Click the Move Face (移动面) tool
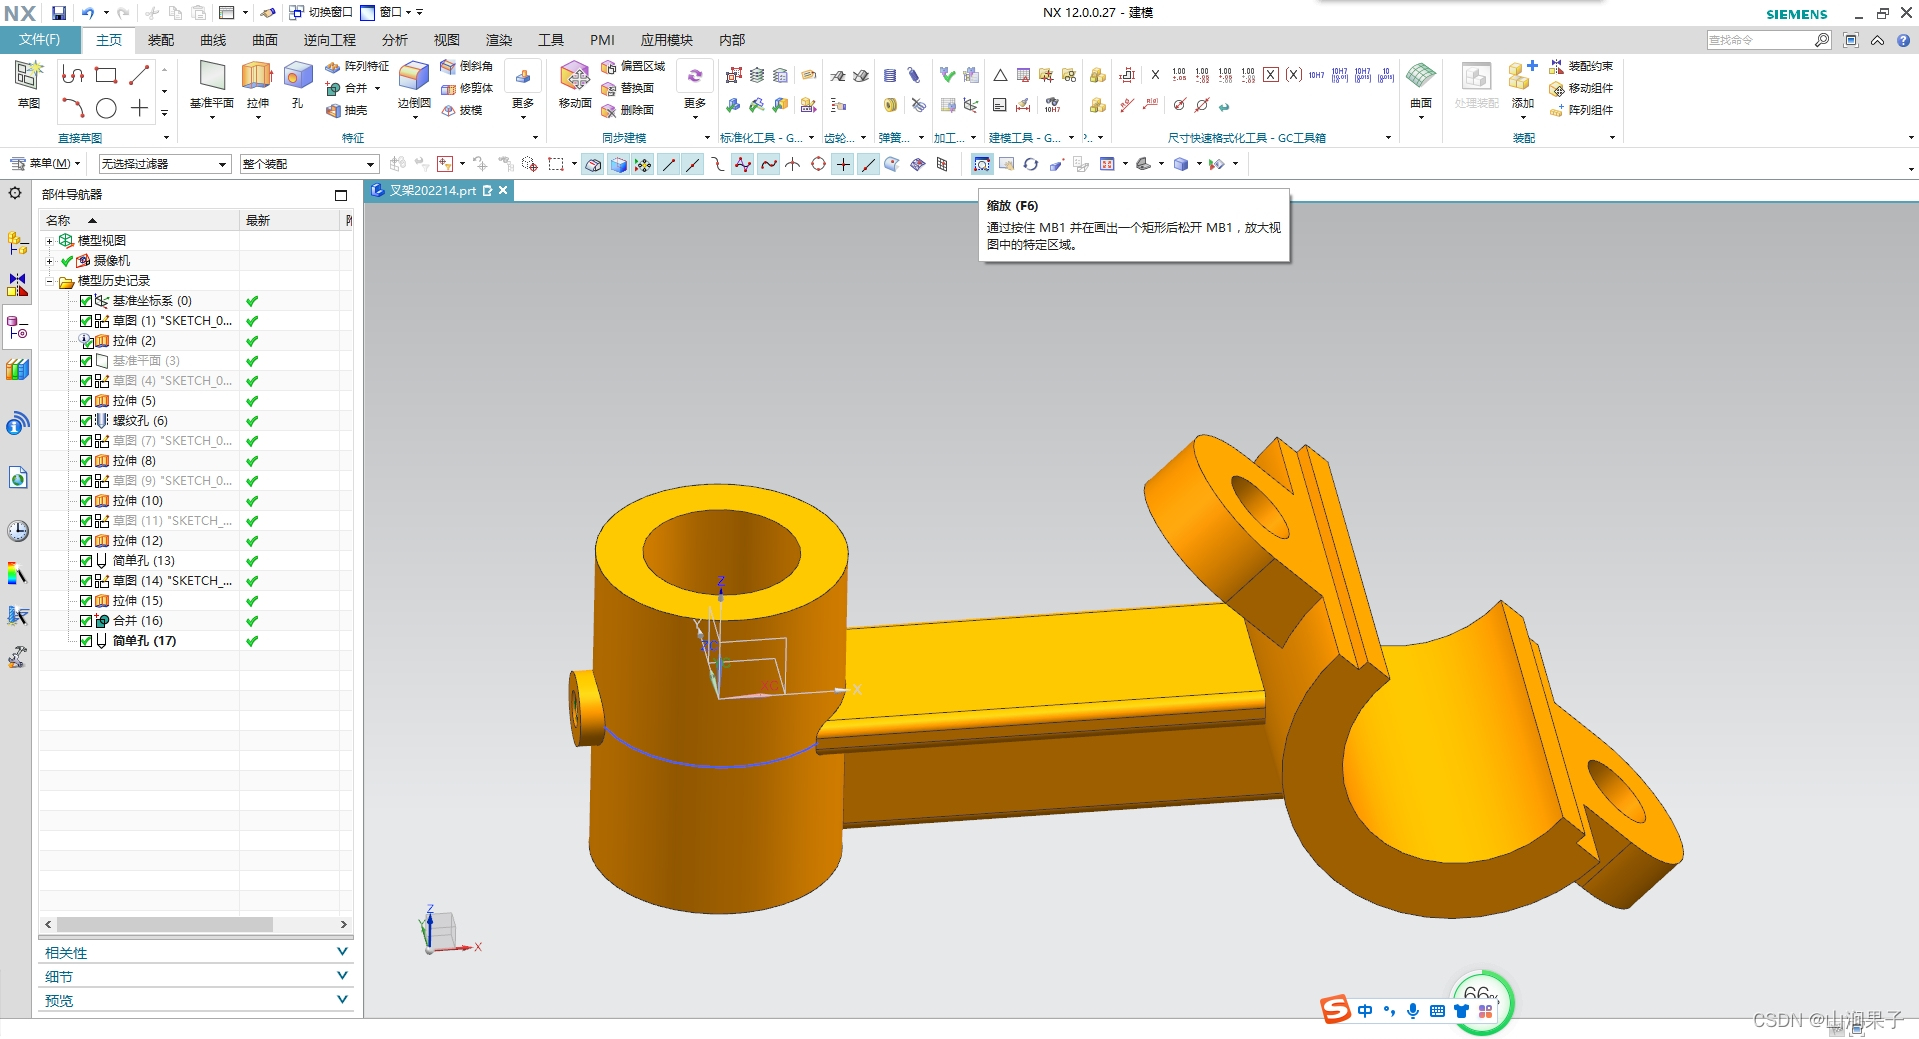The width and height of the screenshot is (1919, 1039). pyautogui.click(x=575, y=84)
